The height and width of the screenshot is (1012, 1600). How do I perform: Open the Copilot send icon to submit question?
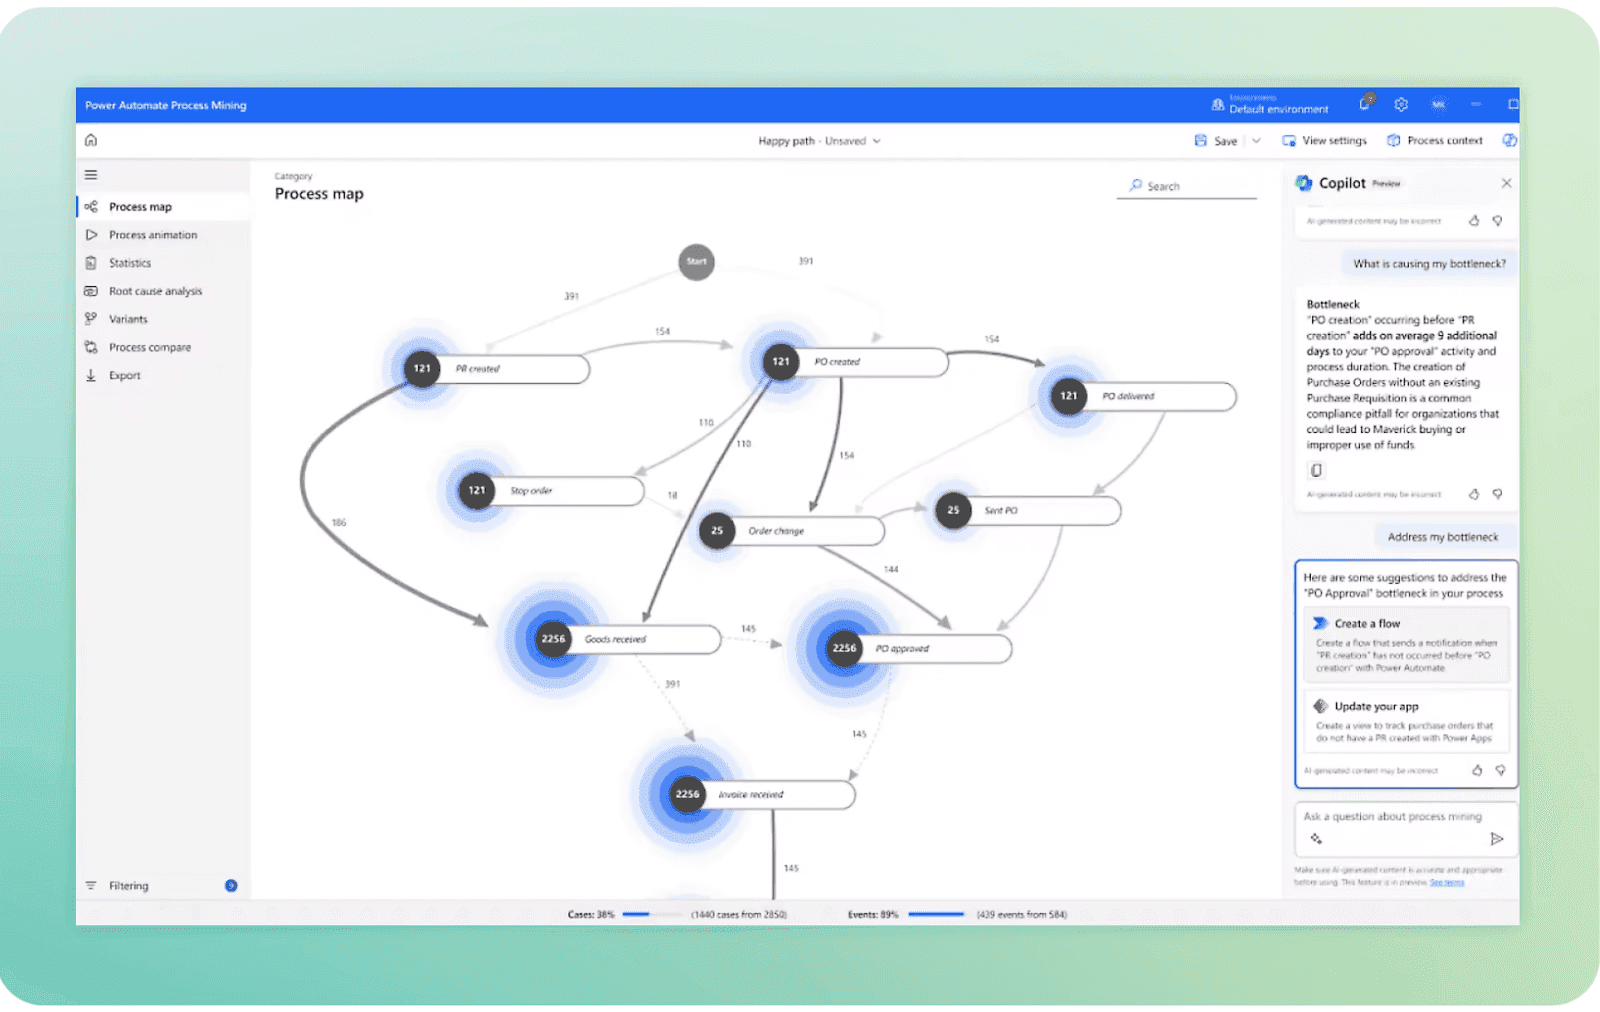[x=1497, y=839]
